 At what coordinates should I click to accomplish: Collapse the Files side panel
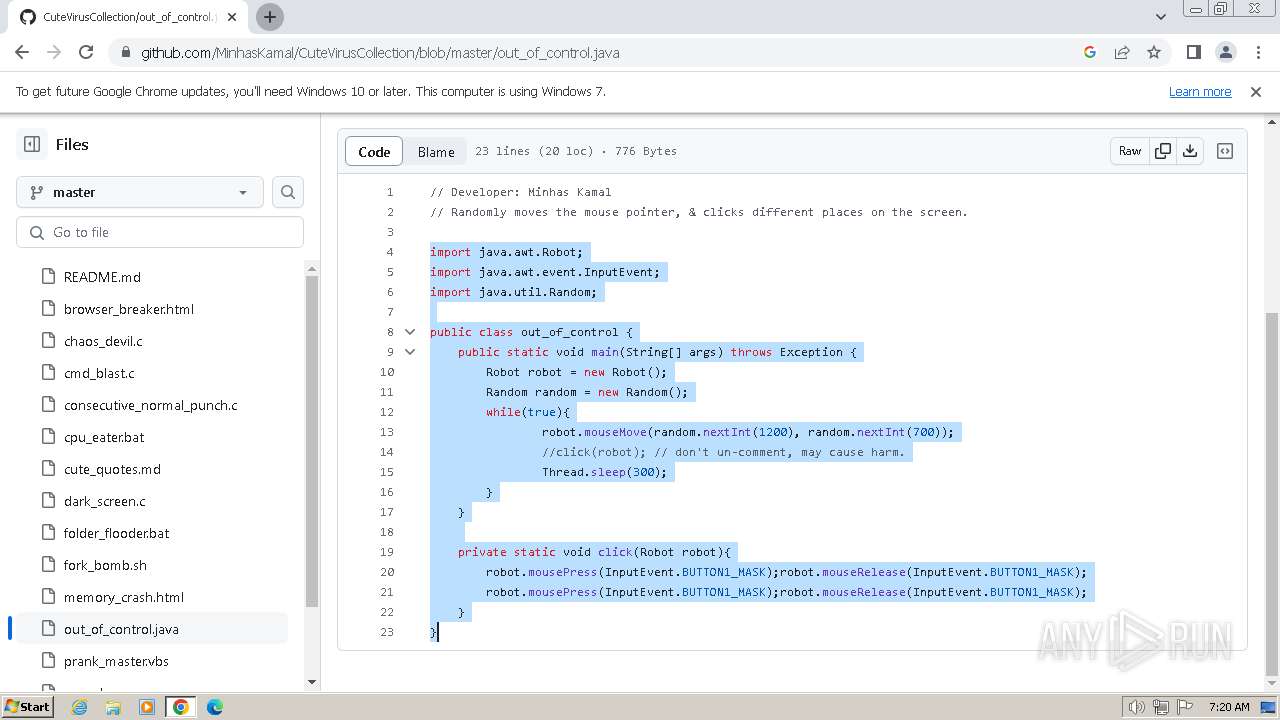pyautogui.click(x=32, y=144)
